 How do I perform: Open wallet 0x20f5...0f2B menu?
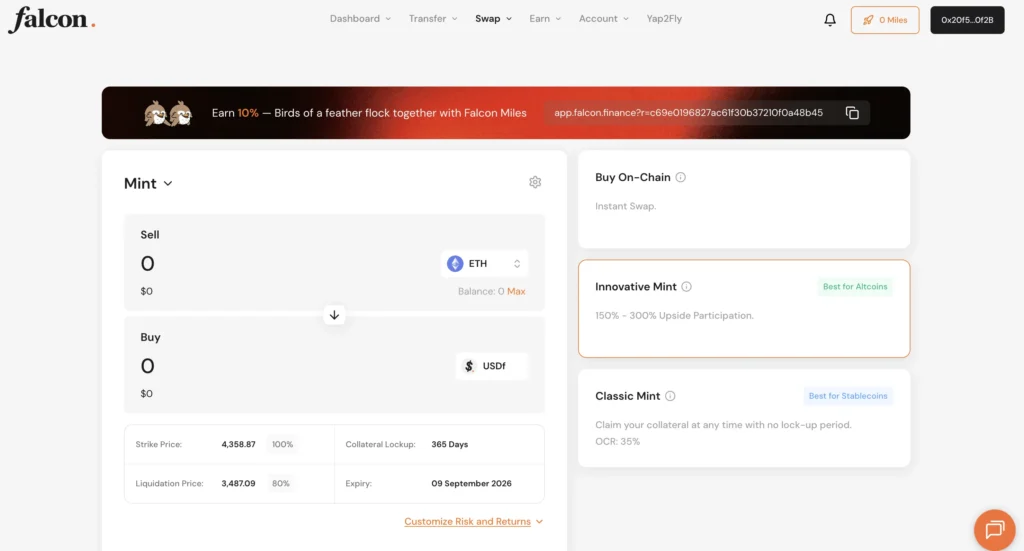click(x=967, y=20)
